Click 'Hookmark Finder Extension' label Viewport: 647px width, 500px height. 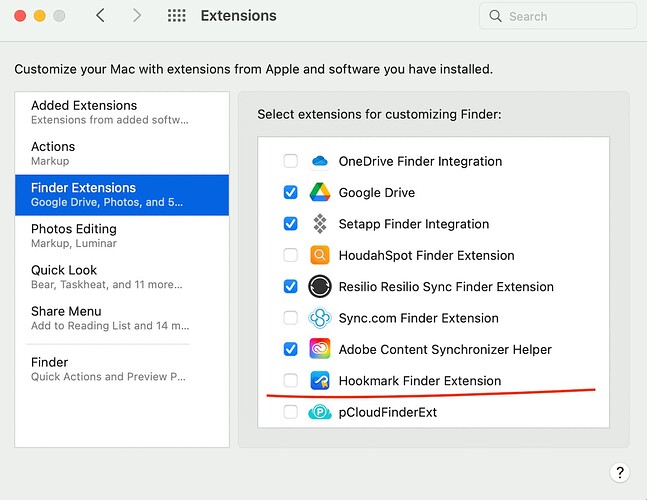pyautogui.click(x=420, y=381)
